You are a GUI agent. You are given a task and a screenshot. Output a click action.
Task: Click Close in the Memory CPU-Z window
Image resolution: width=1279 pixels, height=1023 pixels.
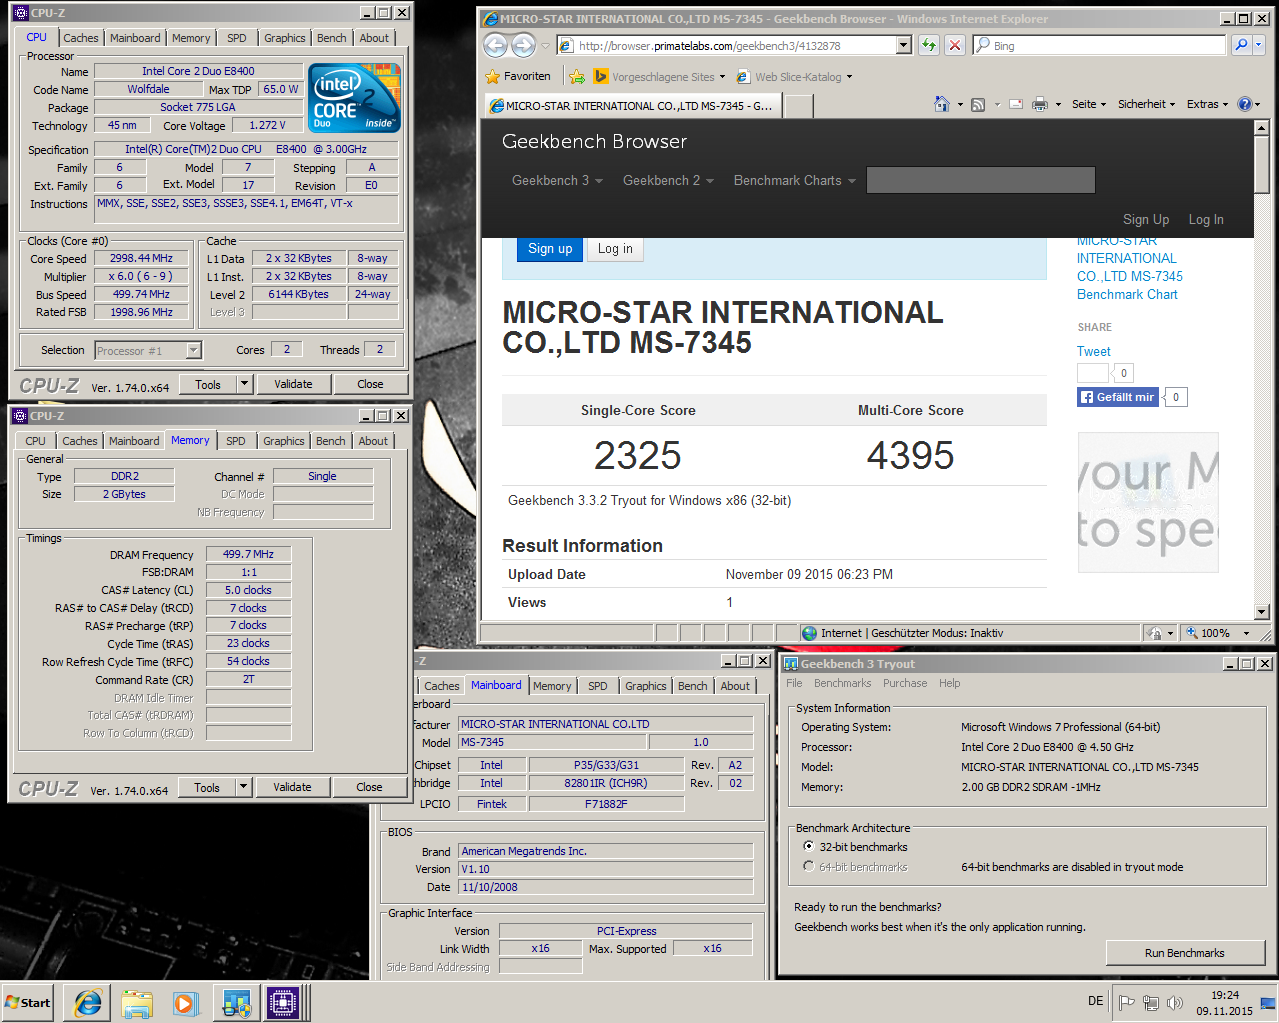[x=369, y=787]
